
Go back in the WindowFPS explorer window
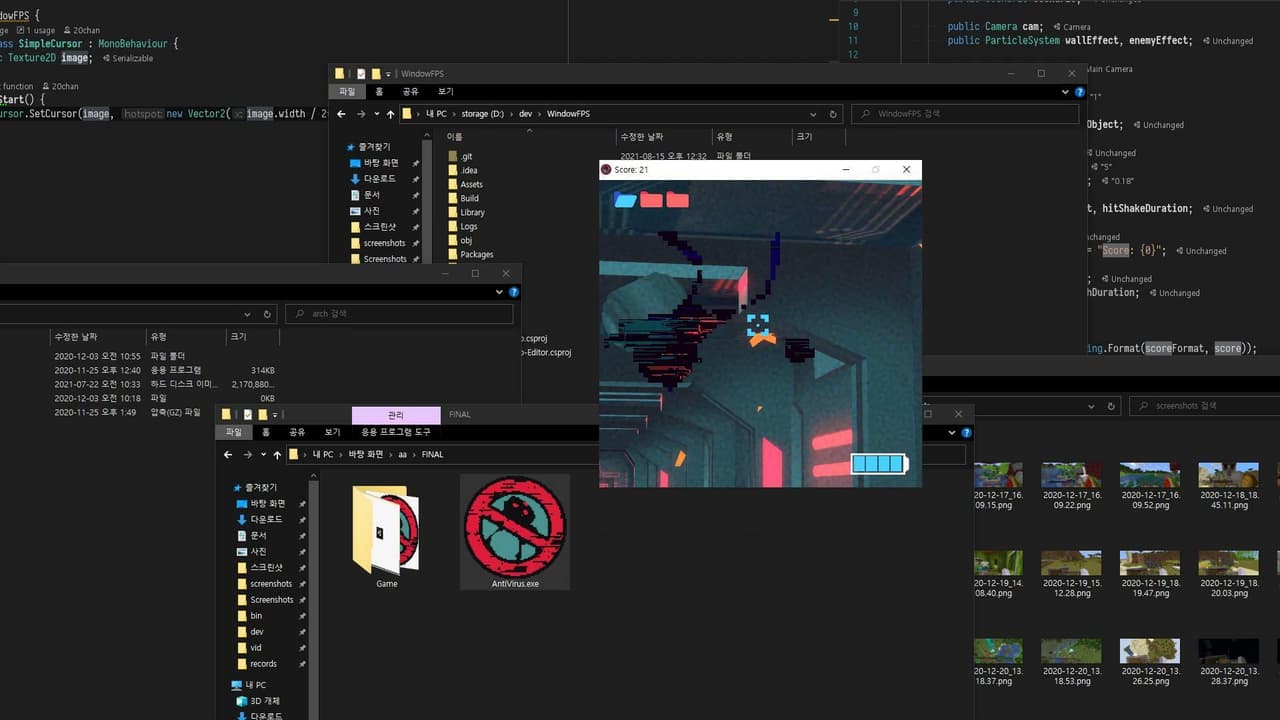tap(341, 114)
